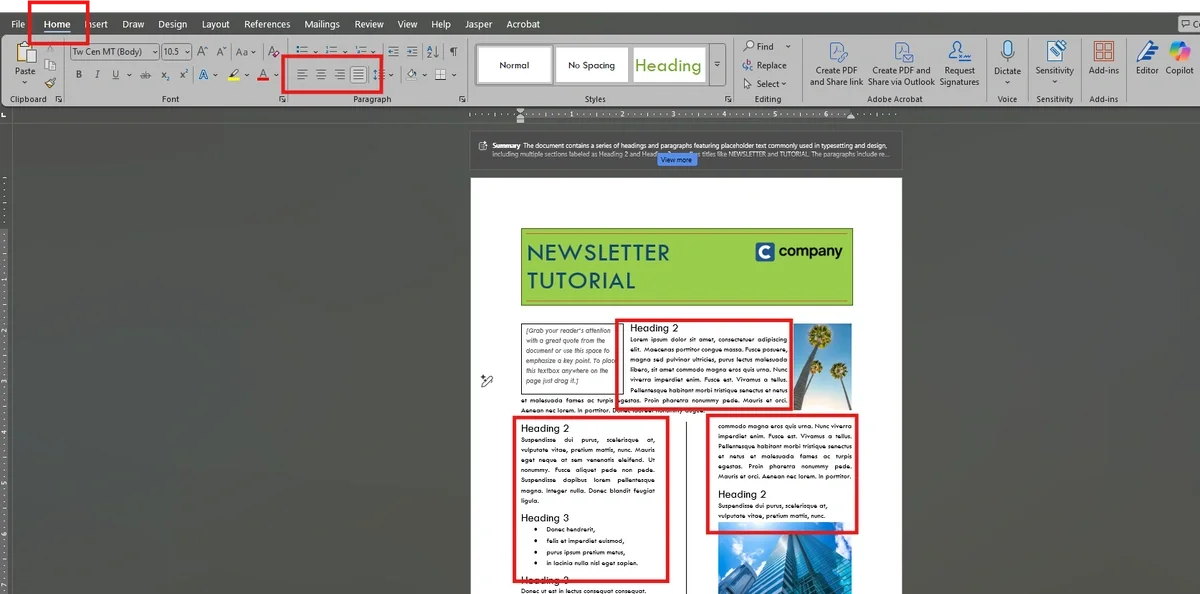The image size is (1200, 594).
Task: Open the font name dropdown
Action: click(x=154, y=52)
